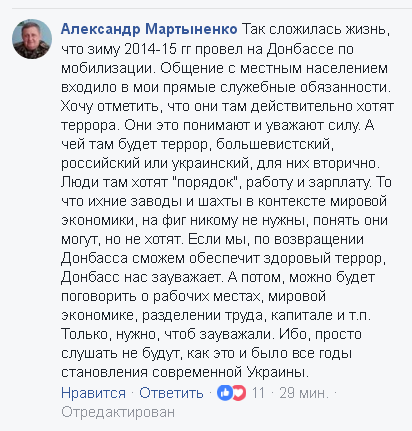Show who reacted by clicking count 11

pyautogui.click(x=258, y=393)
